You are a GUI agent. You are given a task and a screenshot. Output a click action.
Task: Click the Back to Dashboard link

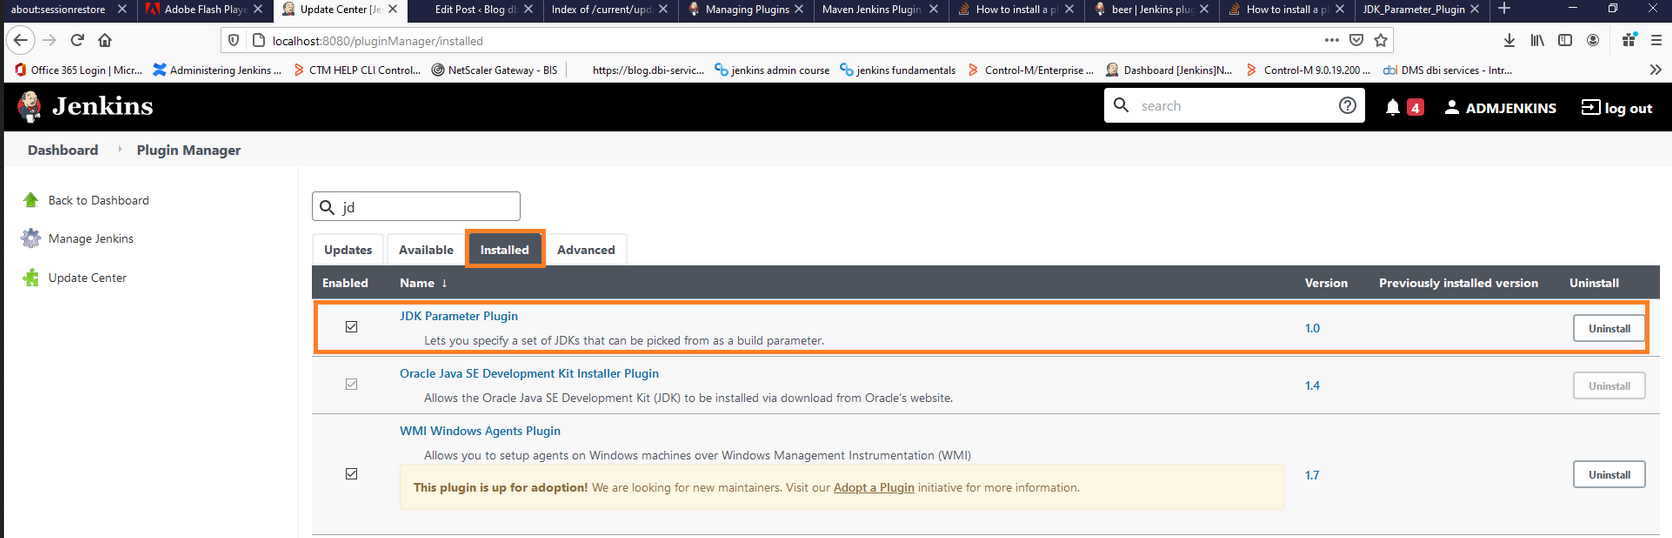(x=98, y=200)
